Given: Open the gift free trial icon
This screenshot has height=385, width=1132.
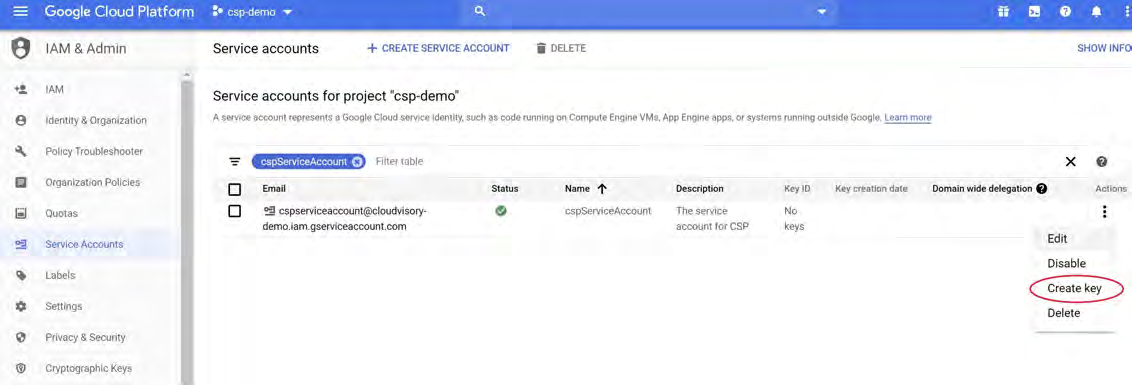Looking at the screenshot, I should (x=1003, y=12).
